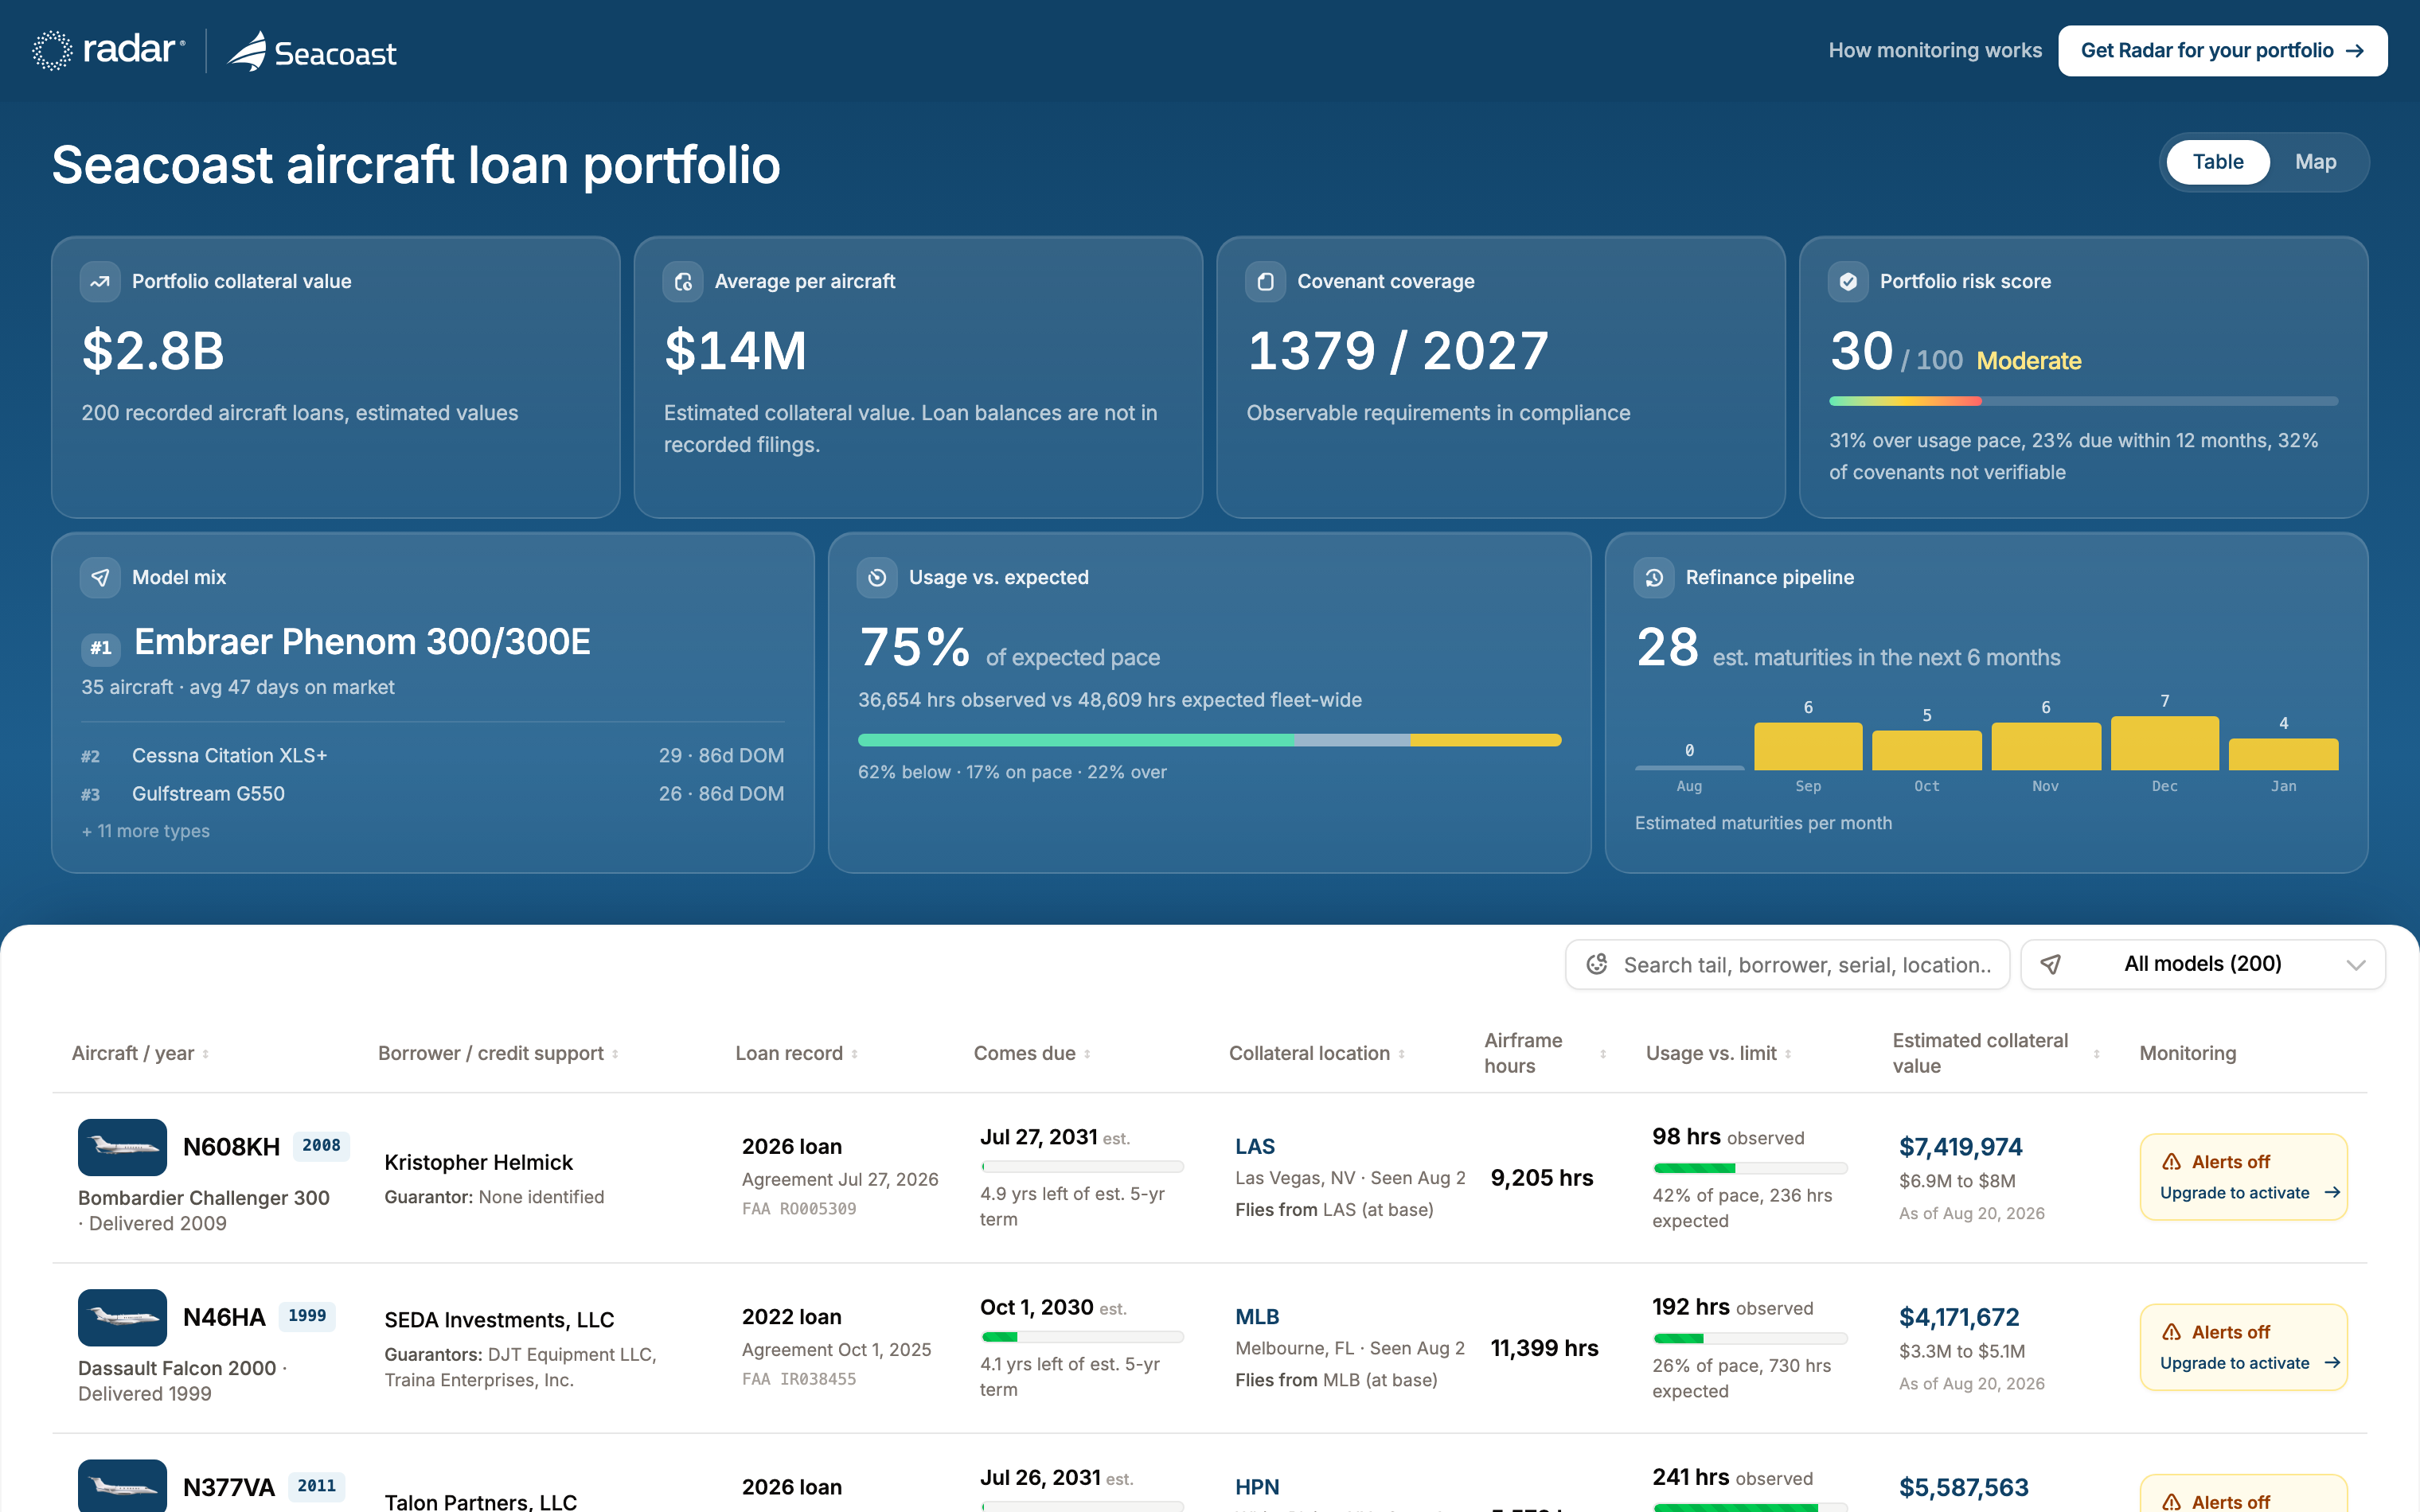Click the N46HA aircraft thumbnail

click(122, 1317)
